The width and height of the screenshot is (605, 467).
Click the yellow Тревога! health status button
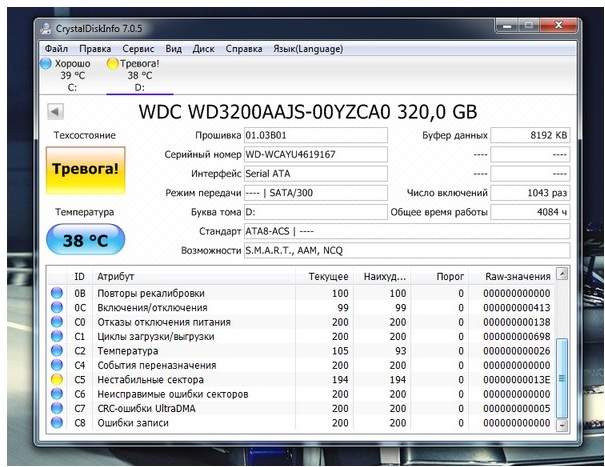(x=85, y=169)
